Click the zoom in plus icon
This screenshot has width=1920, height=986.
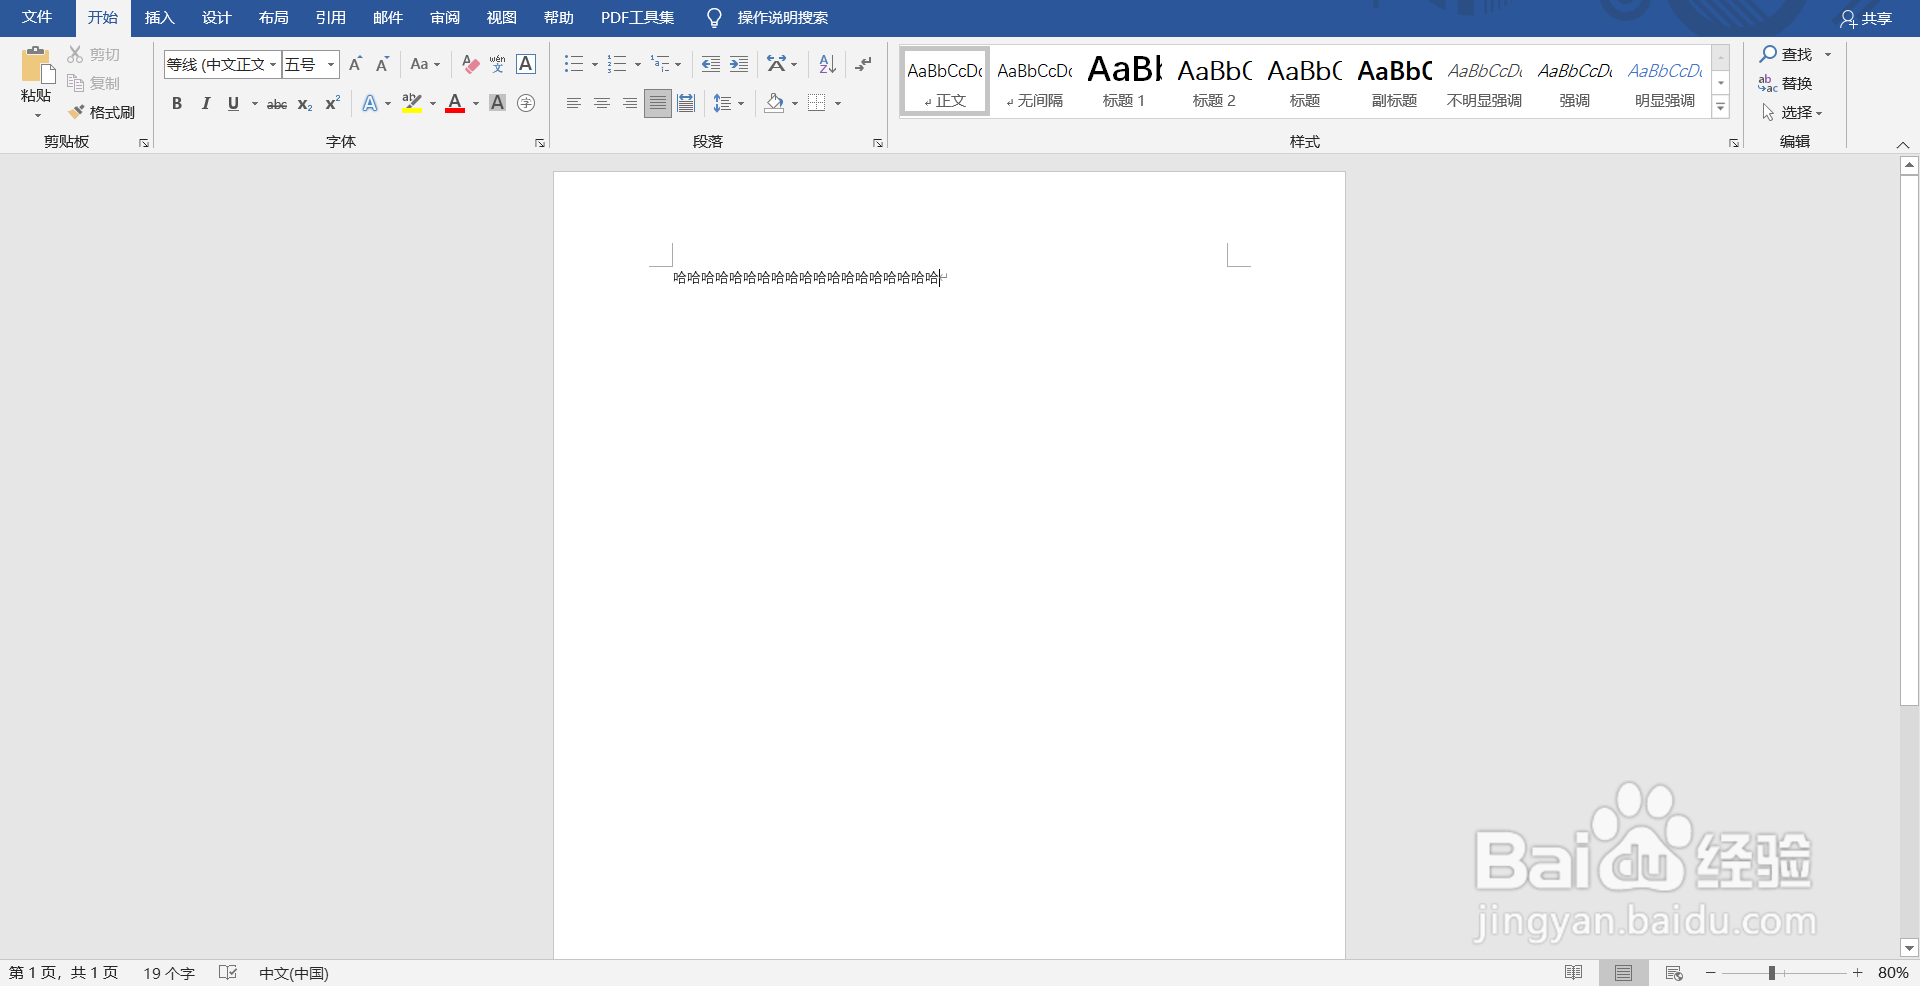pos(1858,973)
